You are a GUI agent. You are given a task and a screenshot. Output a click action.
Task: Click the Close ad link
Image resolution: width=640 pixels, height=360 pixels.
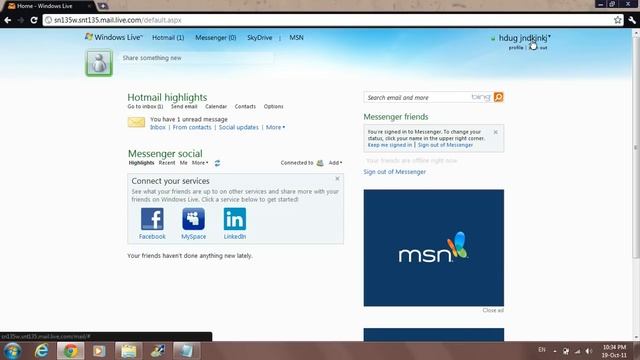pos(493,311)
